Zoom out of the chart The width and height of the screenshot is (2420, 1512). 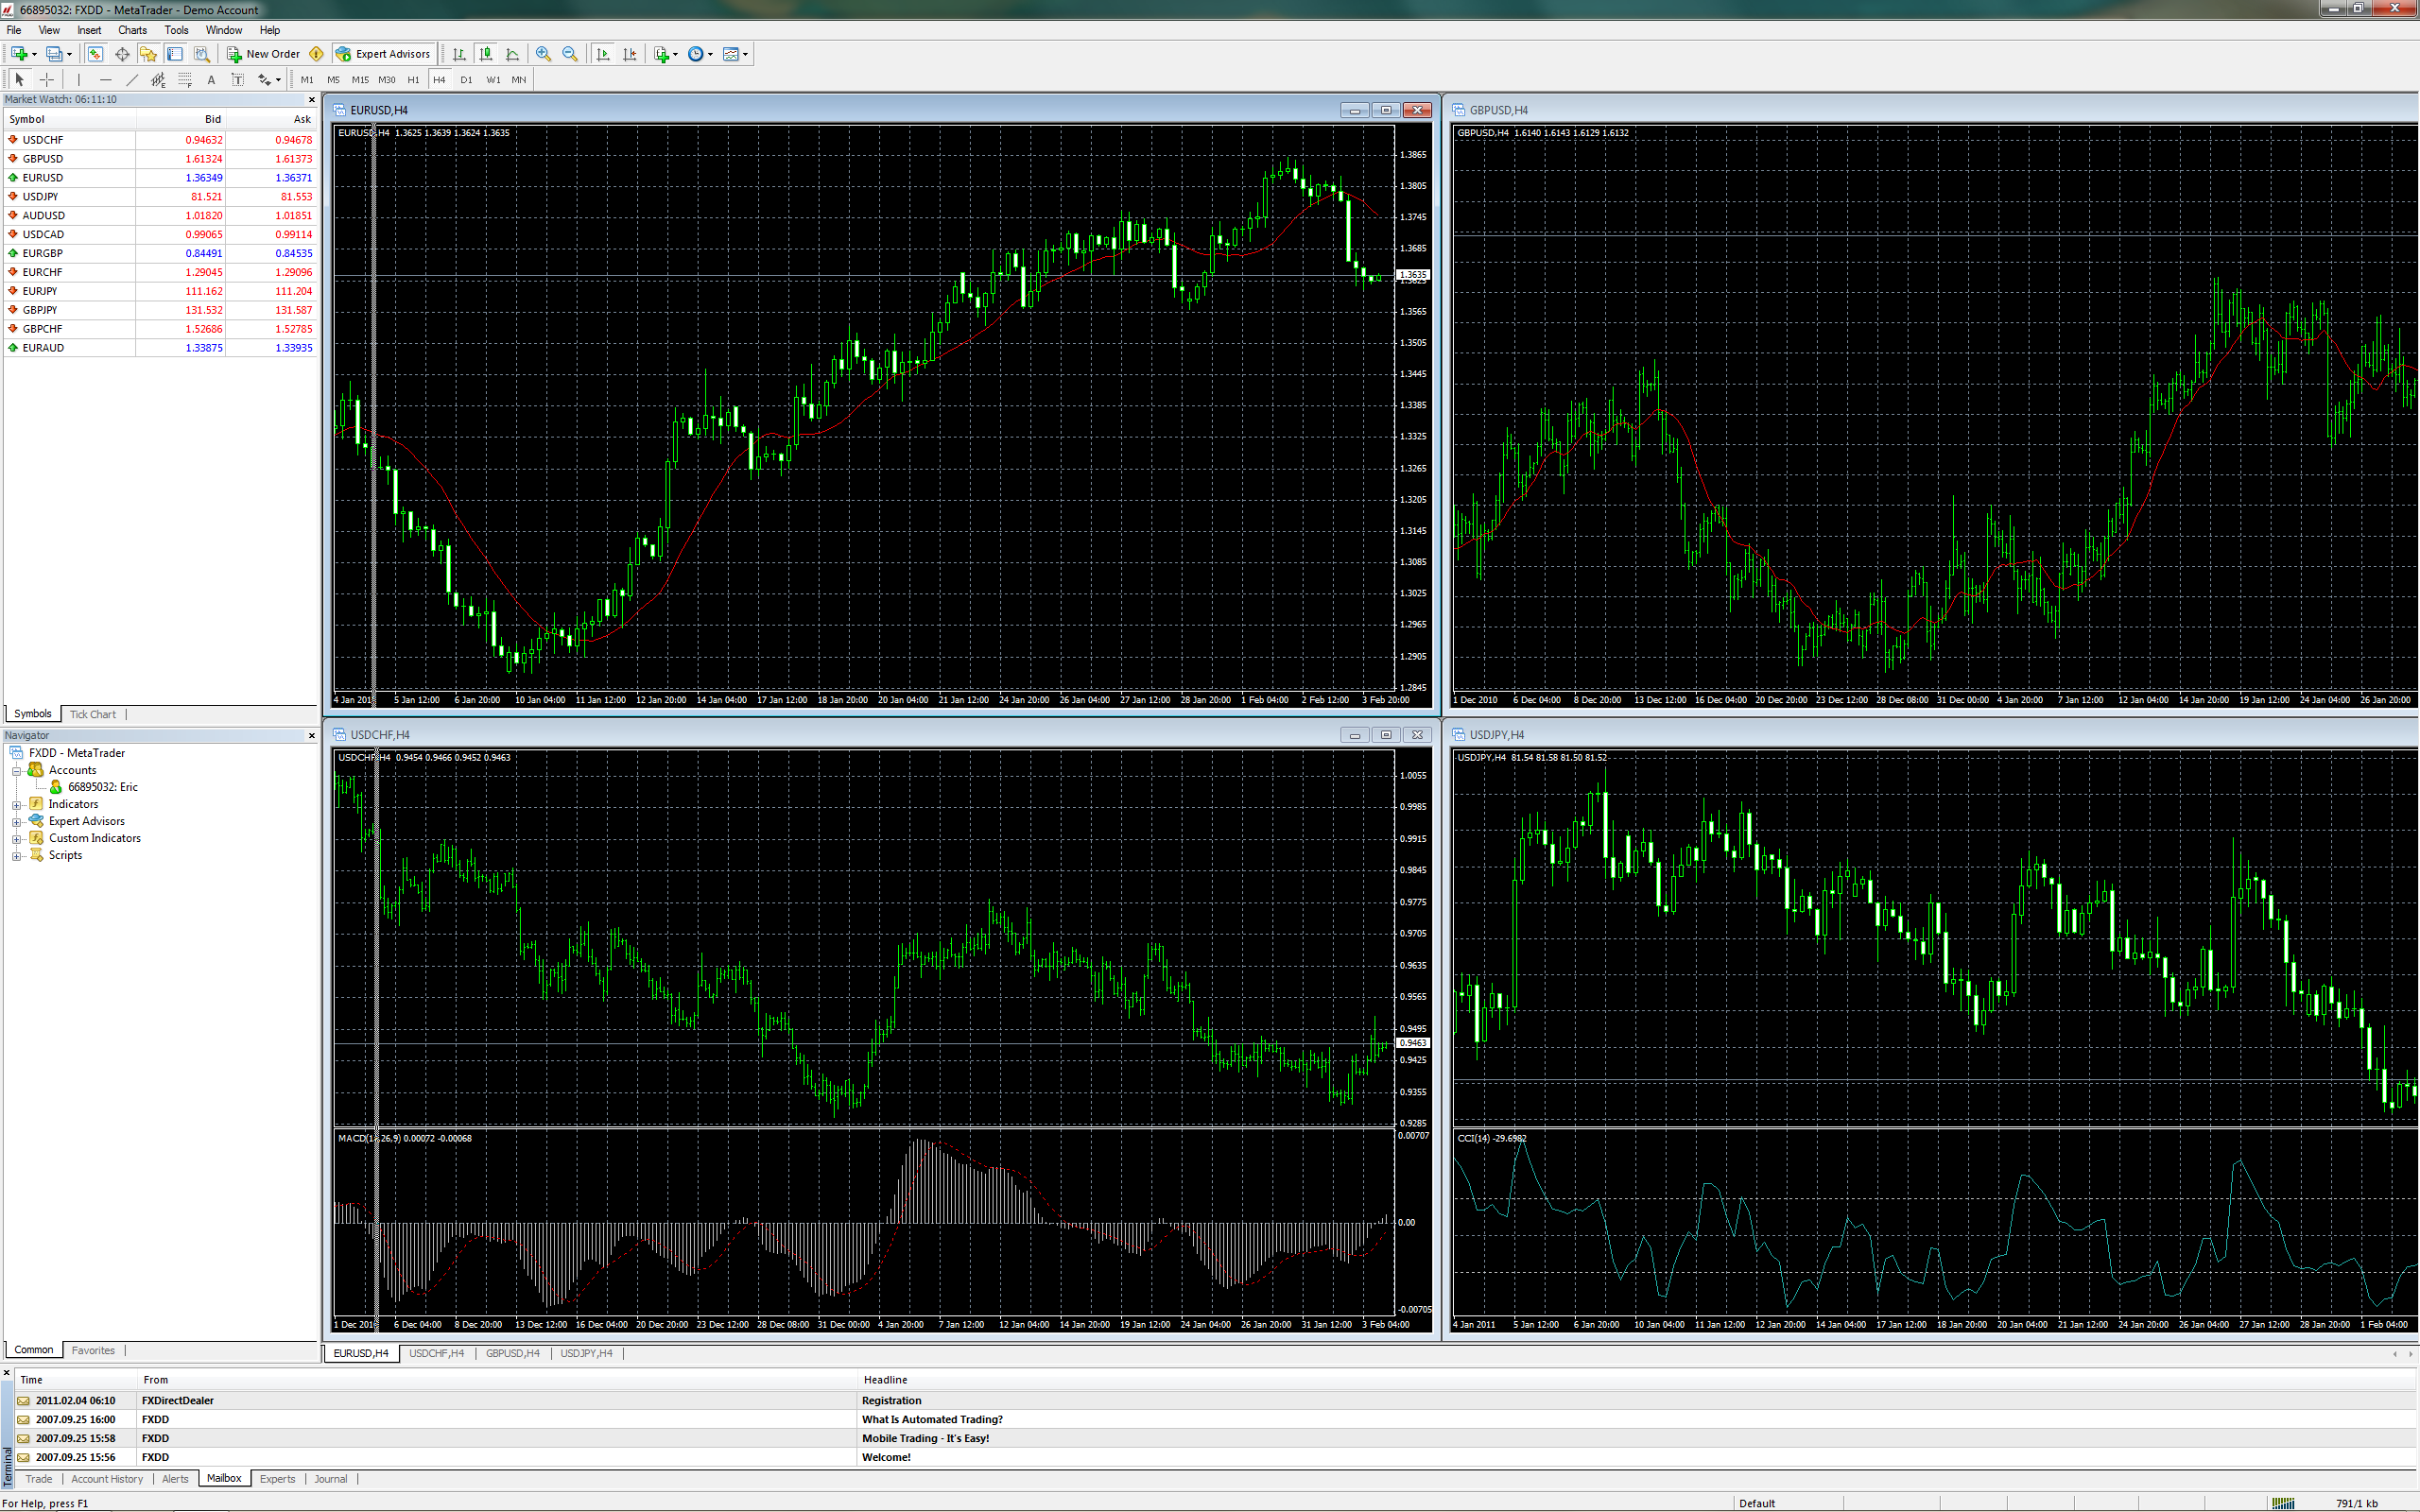[x=570, y=54]
